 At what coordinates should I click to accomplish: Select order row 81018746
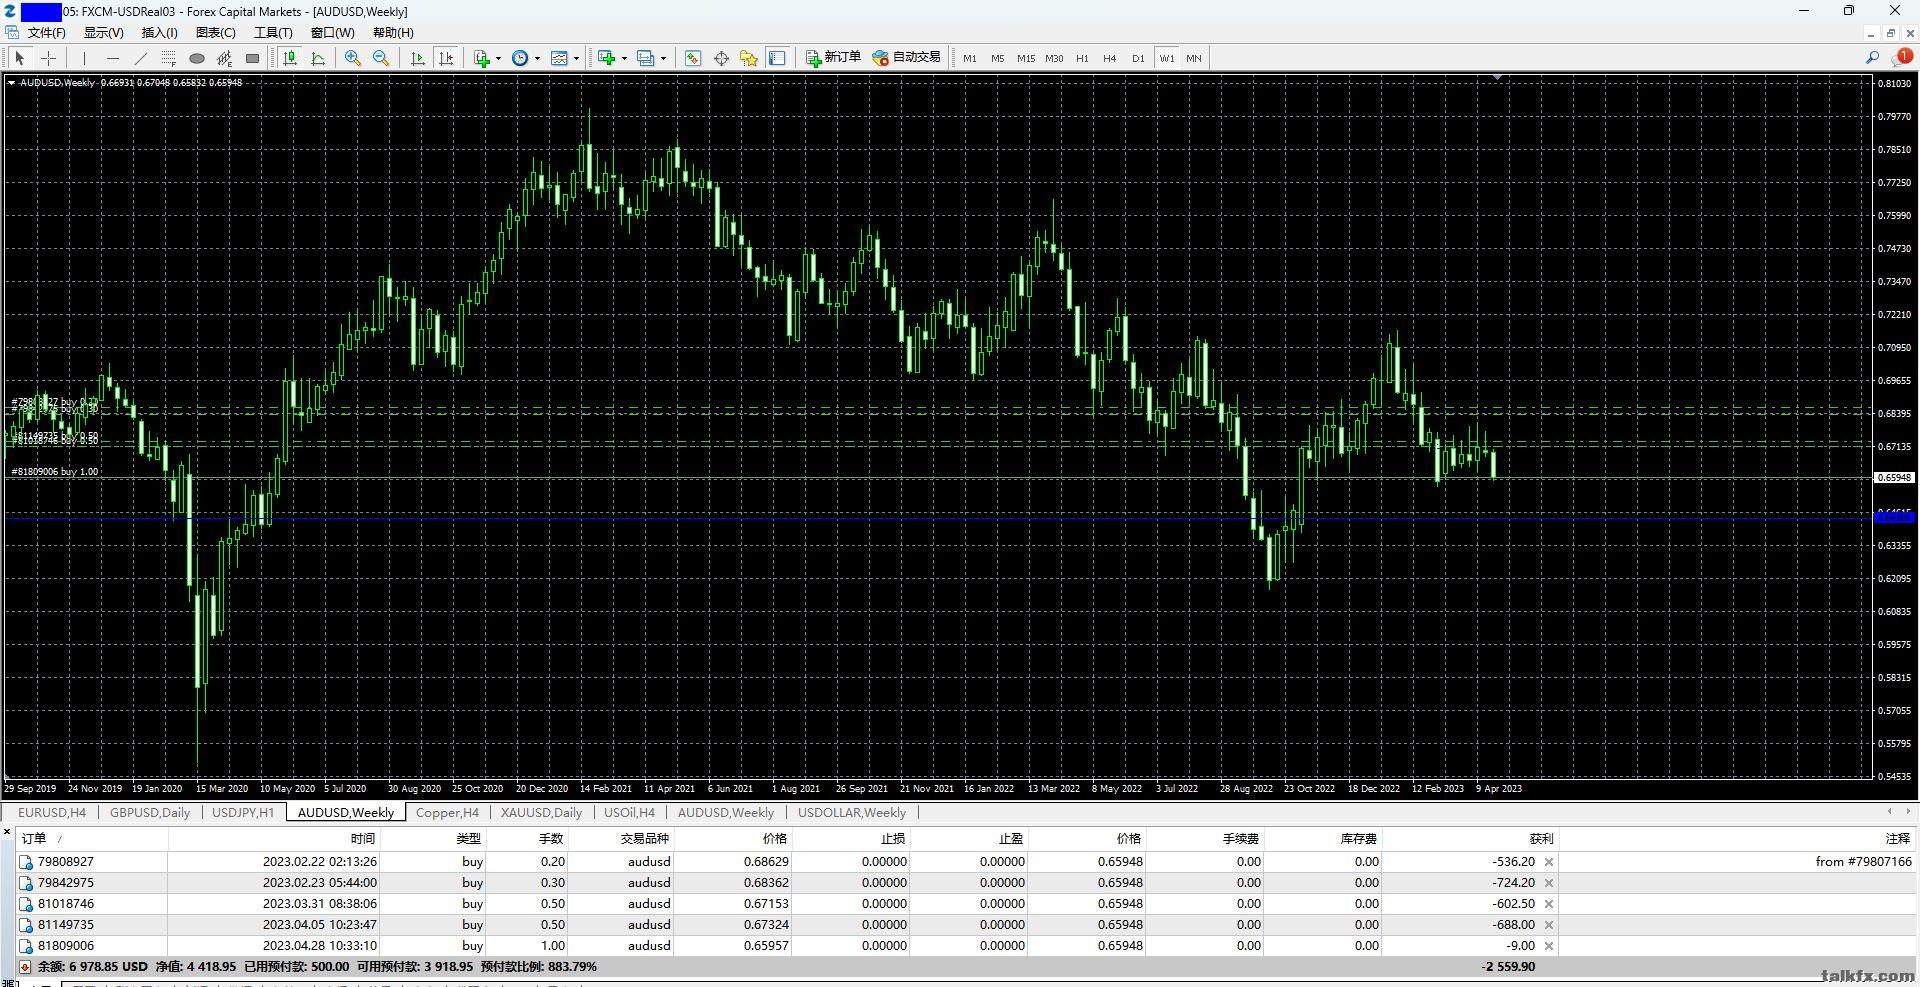coord(965,904)
